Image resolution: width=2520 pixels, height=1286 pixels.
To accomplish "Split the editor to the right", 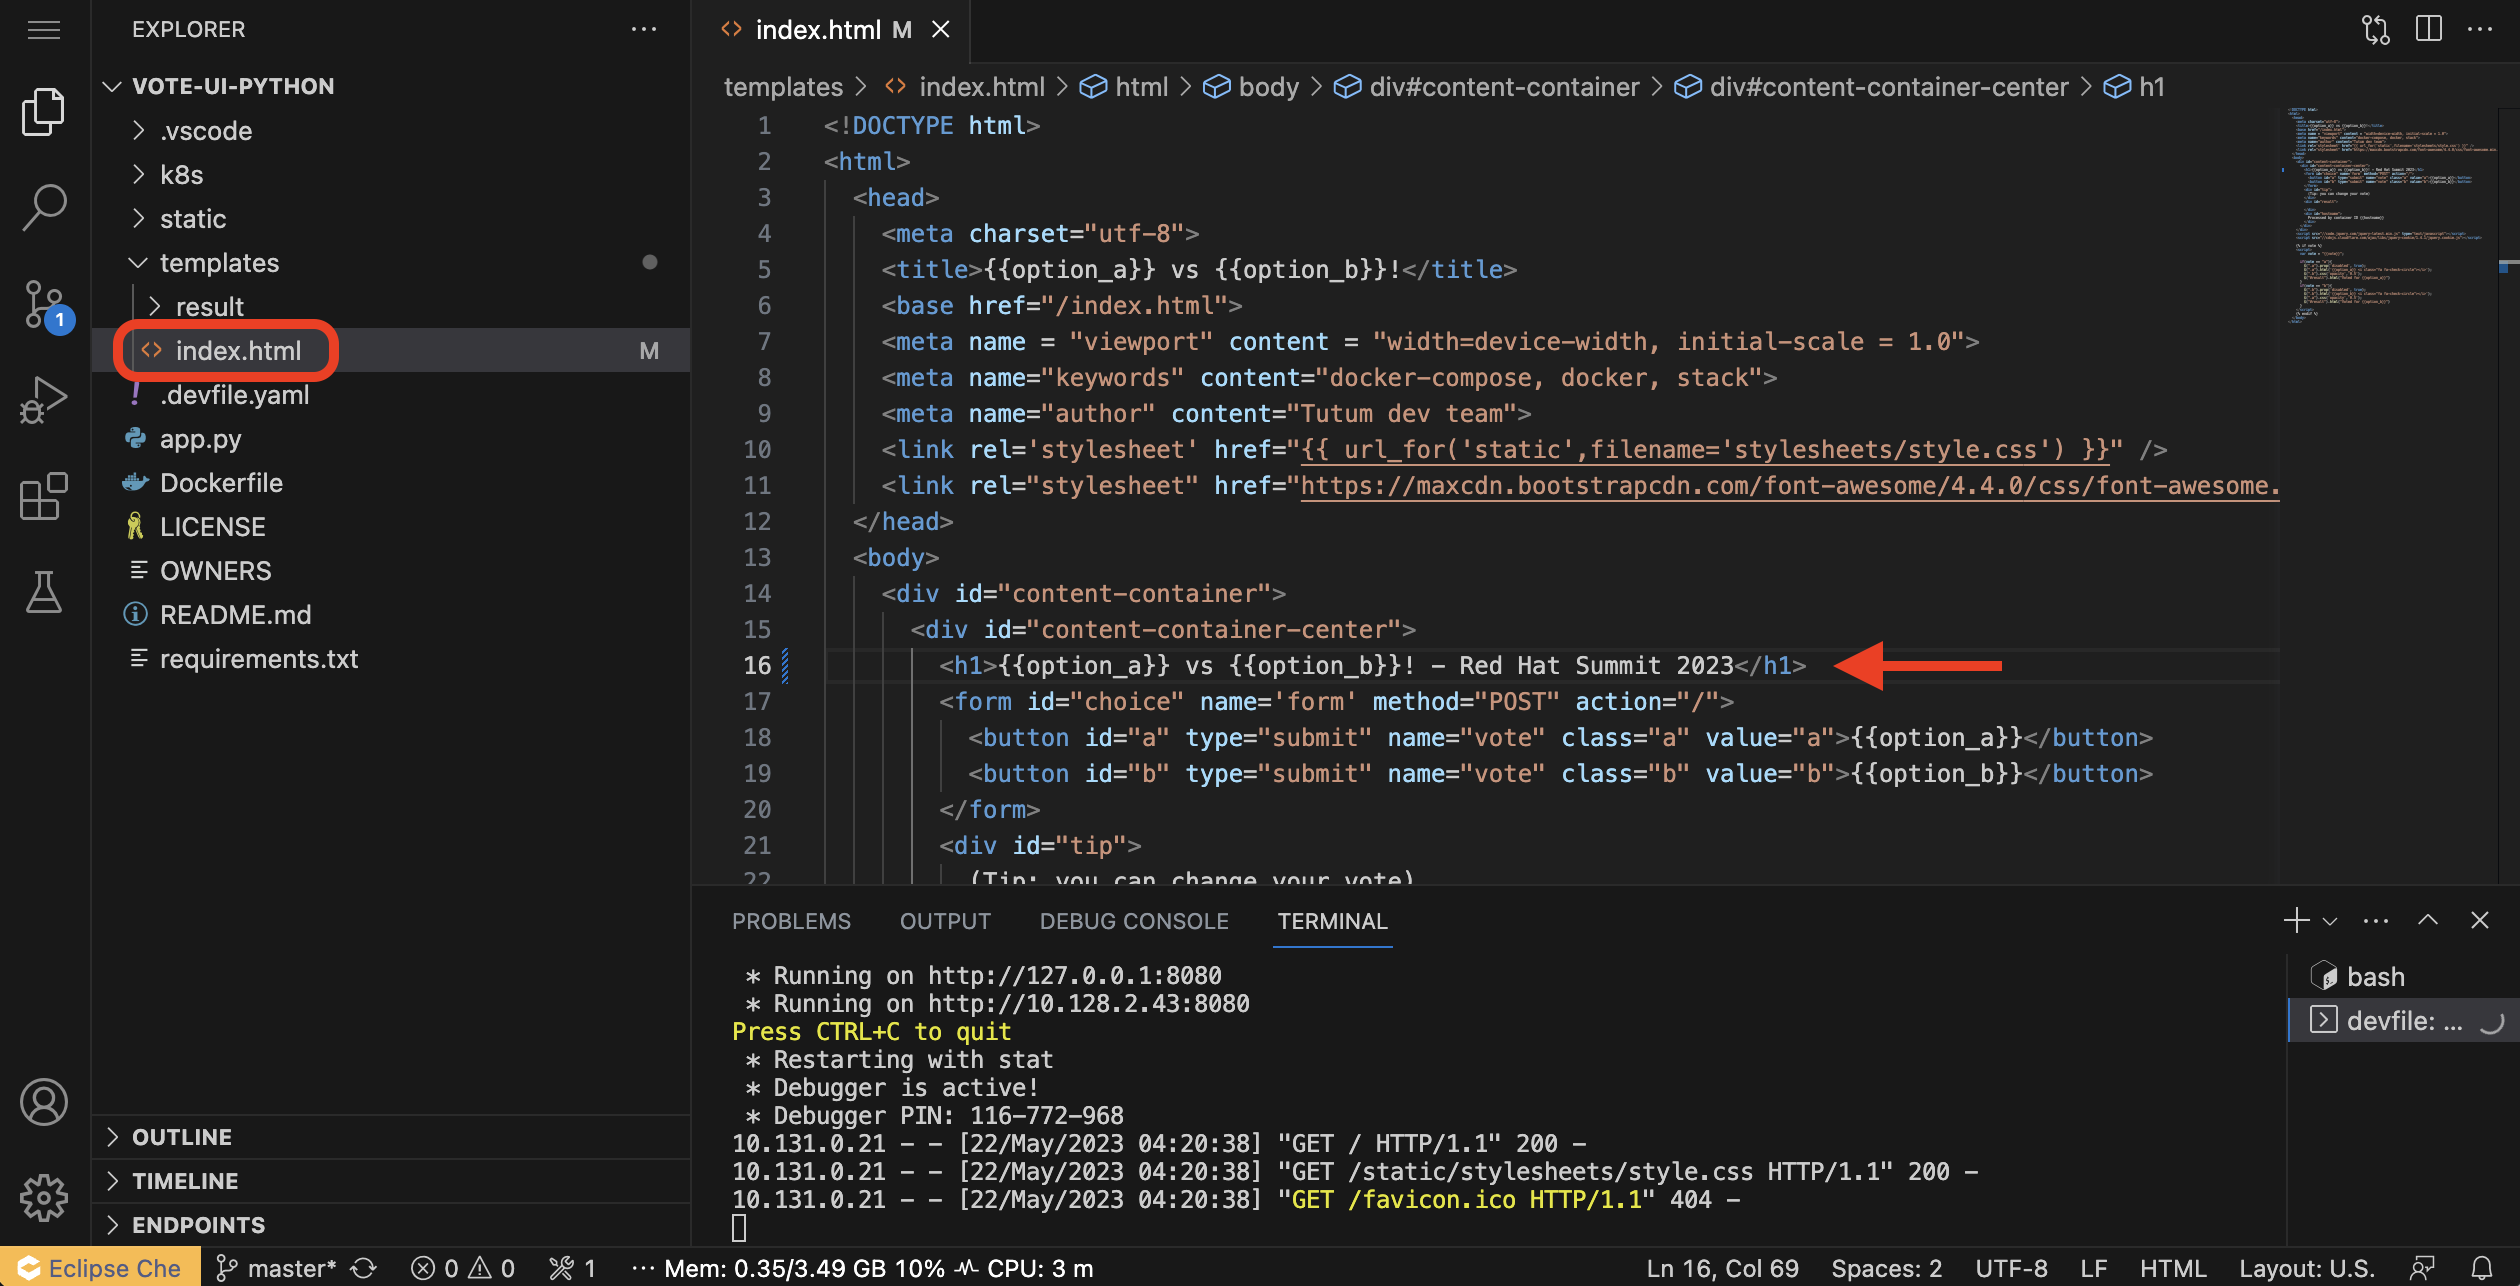I will (x=2428, y=30).
